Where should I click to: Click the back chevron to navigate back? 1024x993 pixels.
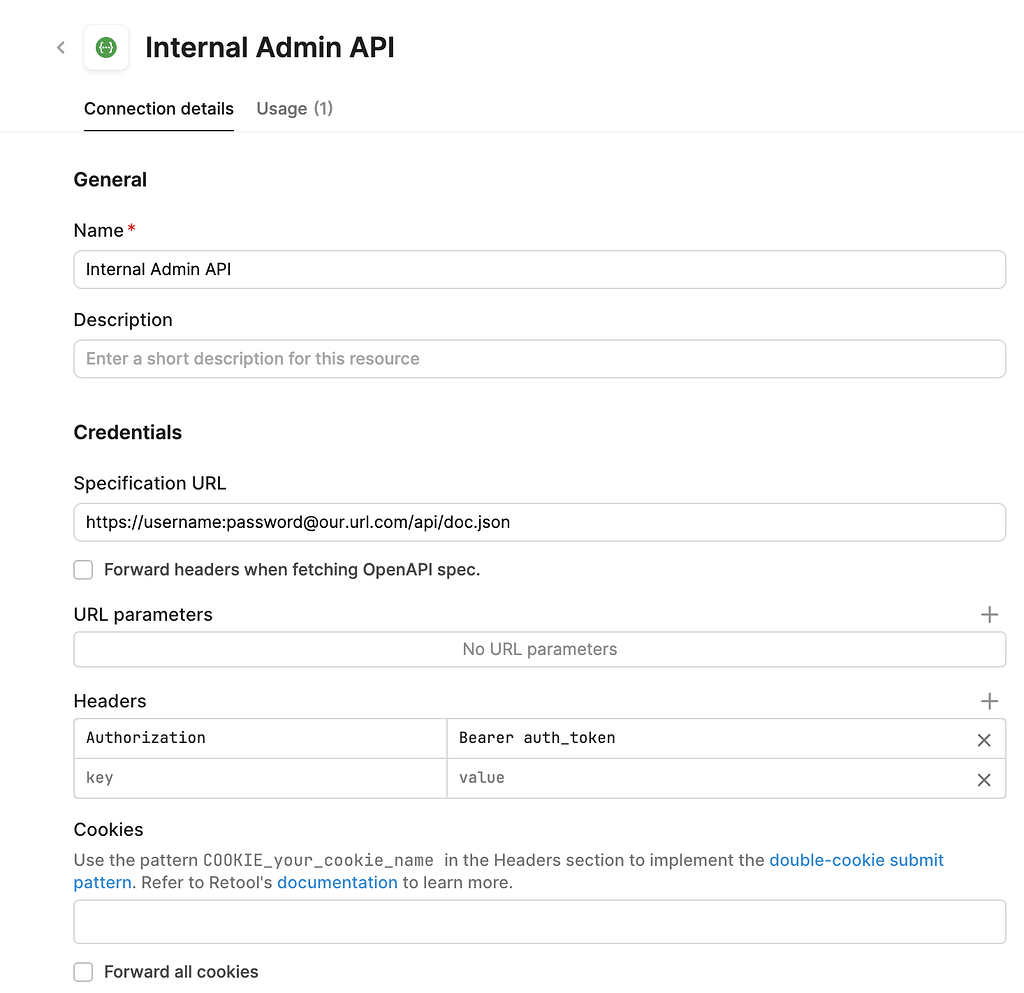click(x=60, y=47)
